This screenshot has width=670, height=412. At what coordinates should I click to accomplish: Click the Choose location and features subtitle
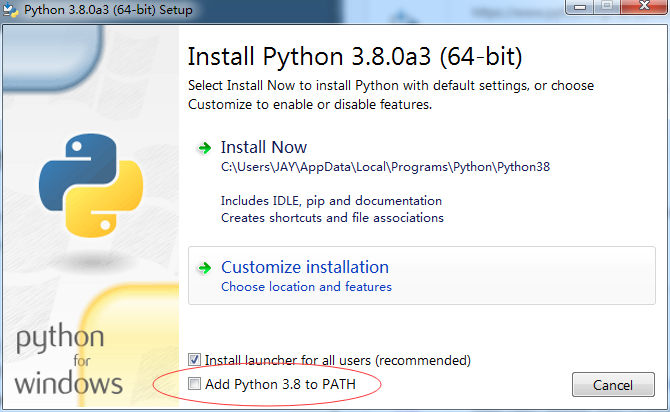(x=306, y=286)
